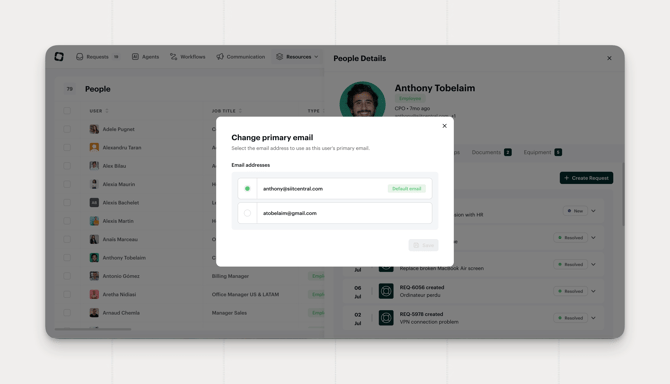The image size is (670, 384).
Task: Check the box for Anais Marceau
Action: [x=67, y=239]
